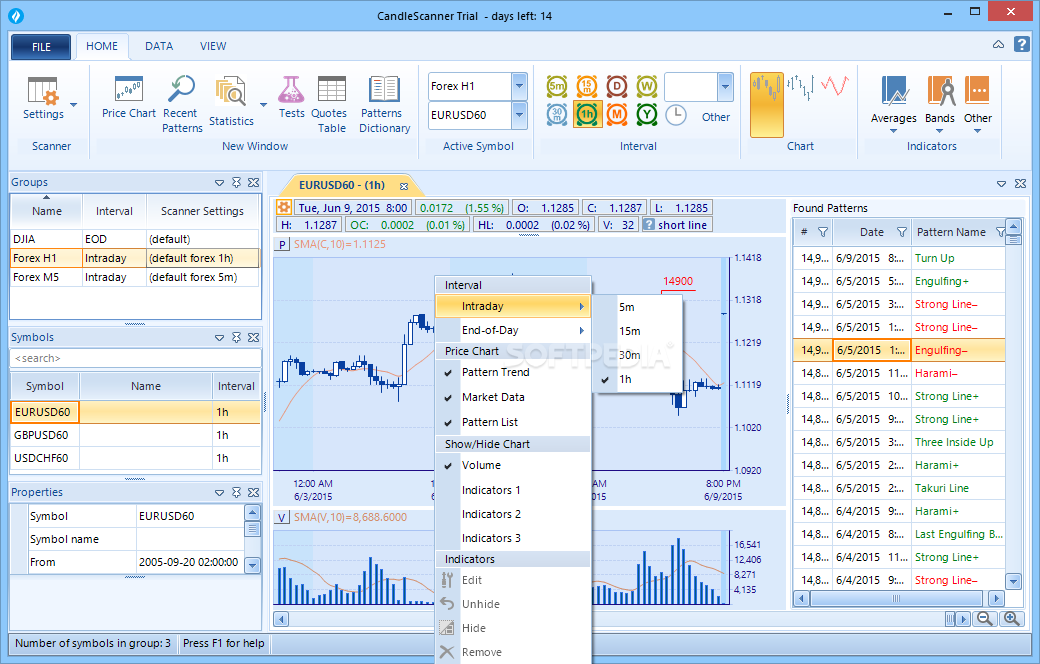Filter the Date column in Found Patterns
Screen dimensions: 1040x664
point(901,232)
